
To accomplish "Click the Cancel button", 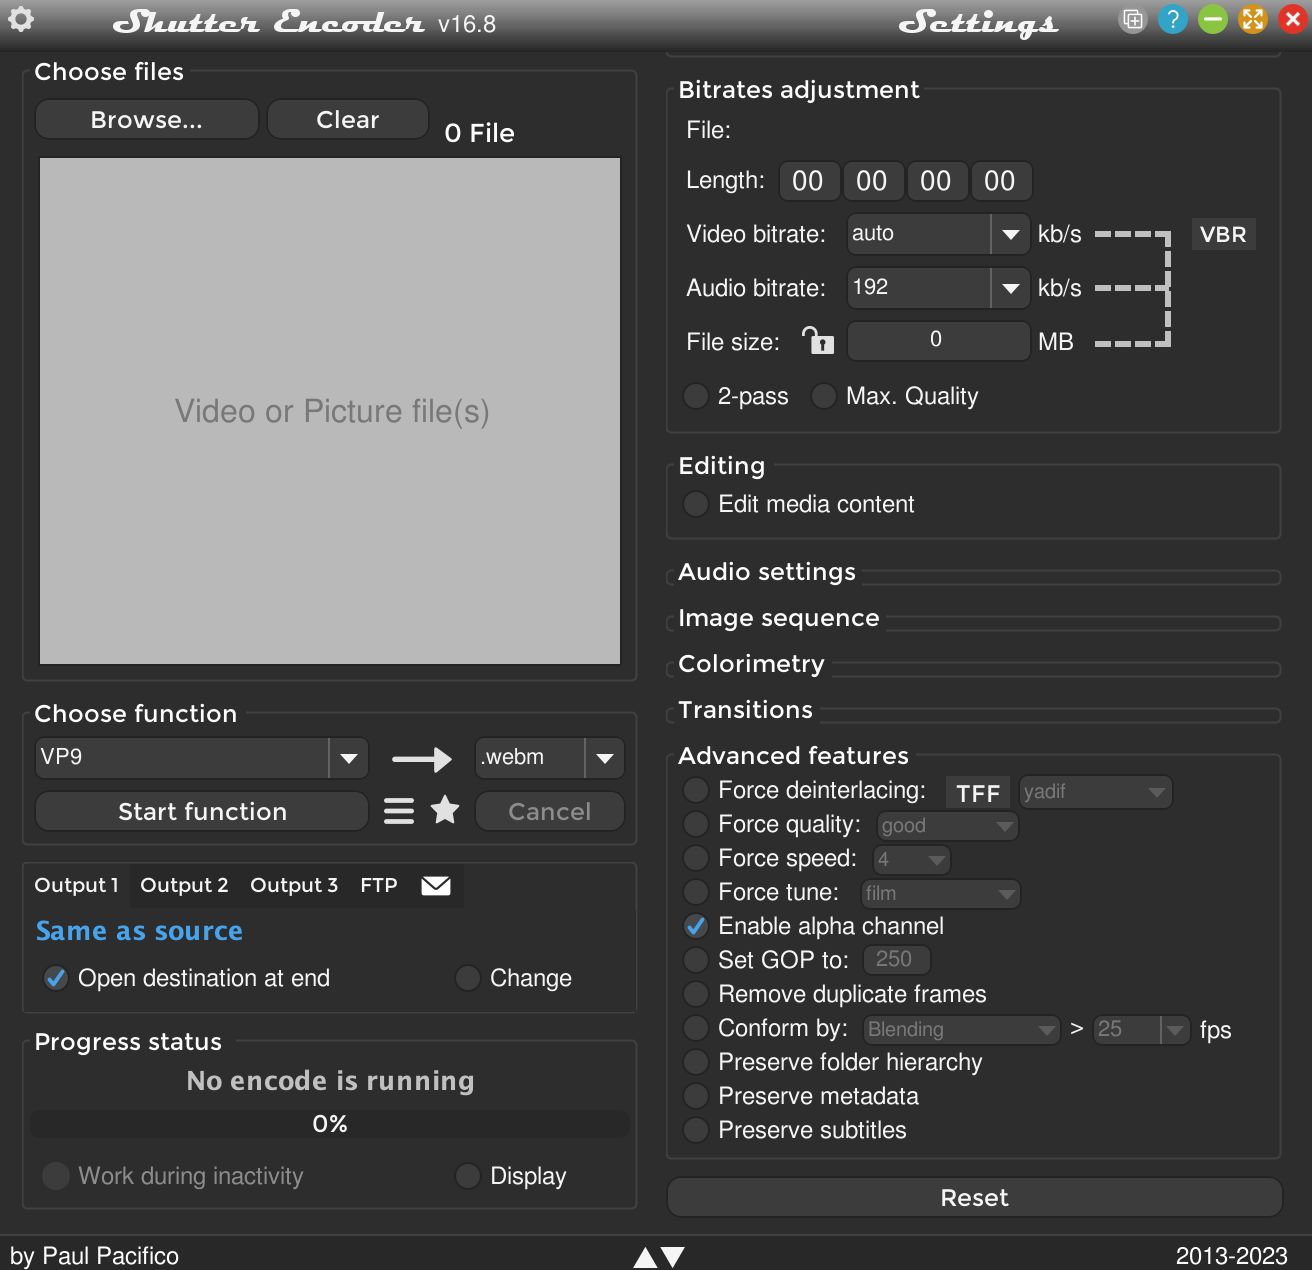I will (x=550, y=811).
